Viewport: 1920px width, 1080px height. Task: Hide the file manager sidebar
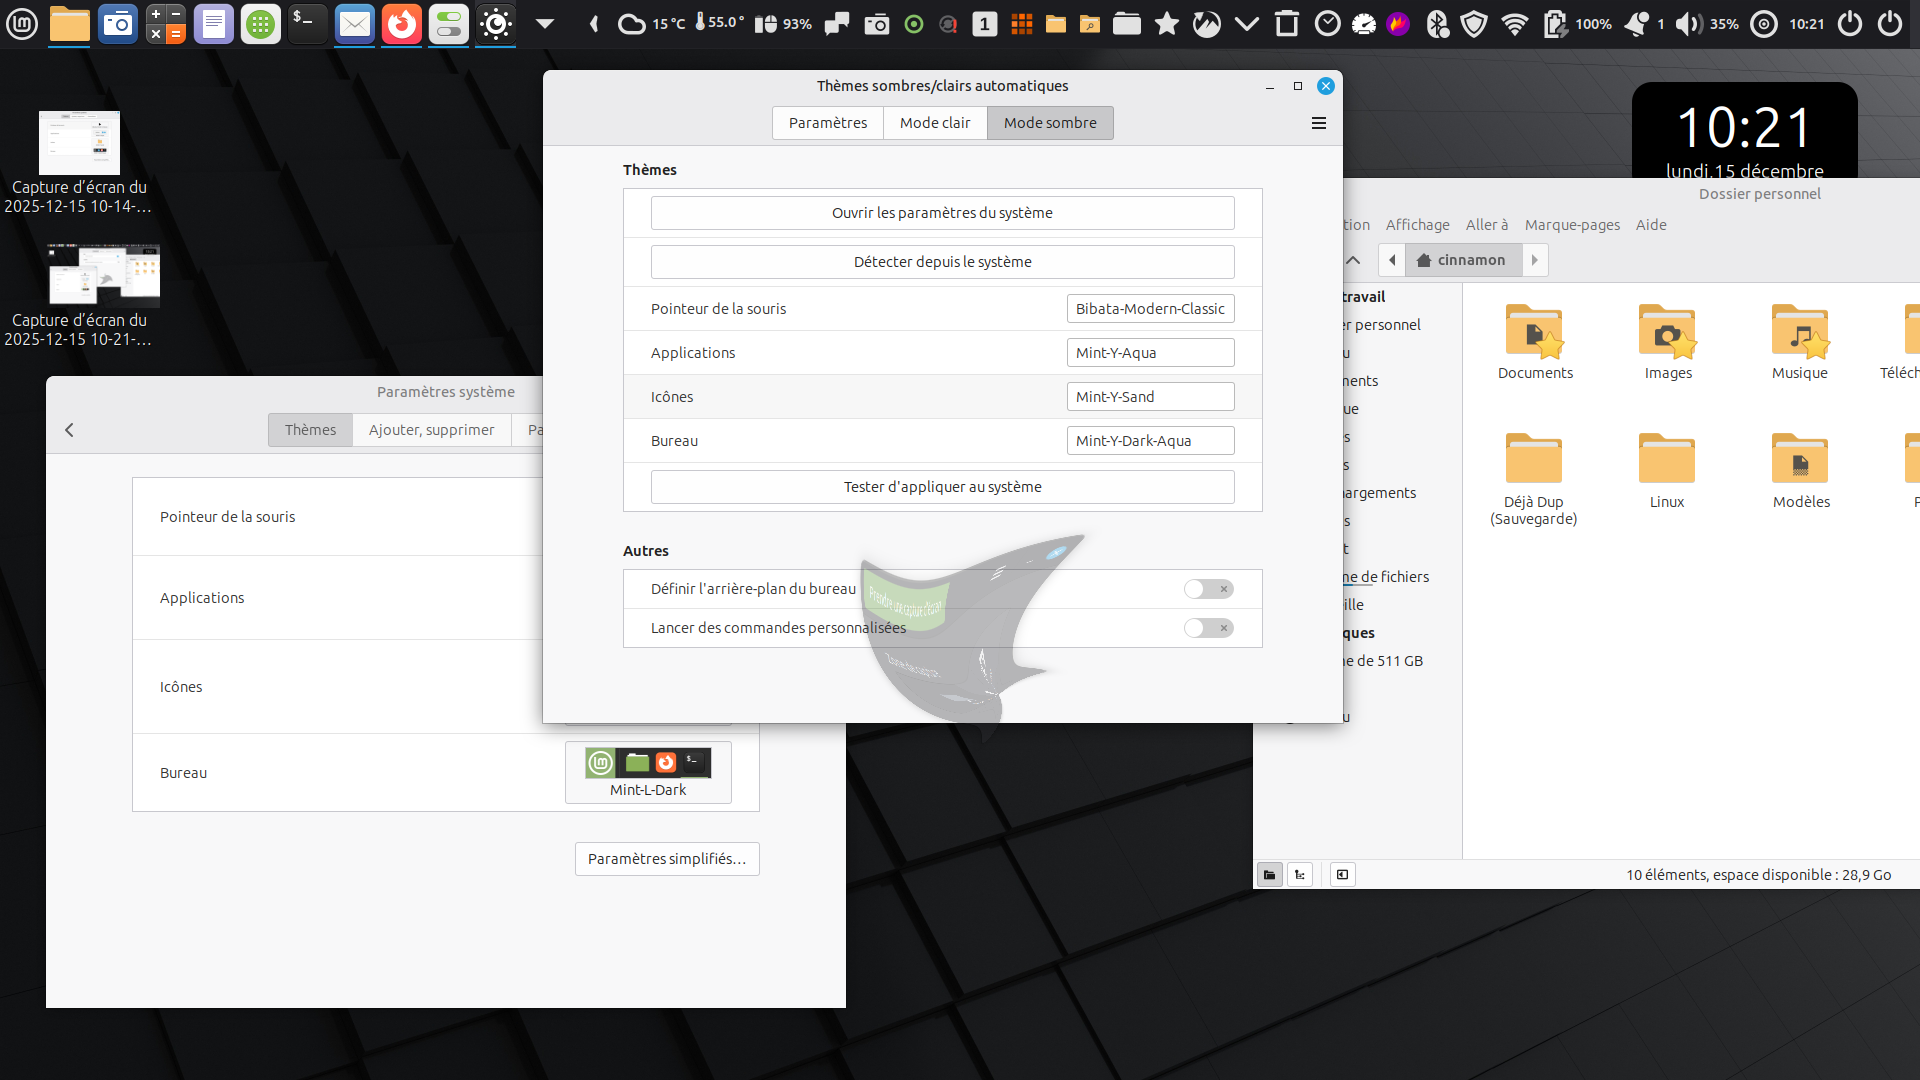[1342, 875]
